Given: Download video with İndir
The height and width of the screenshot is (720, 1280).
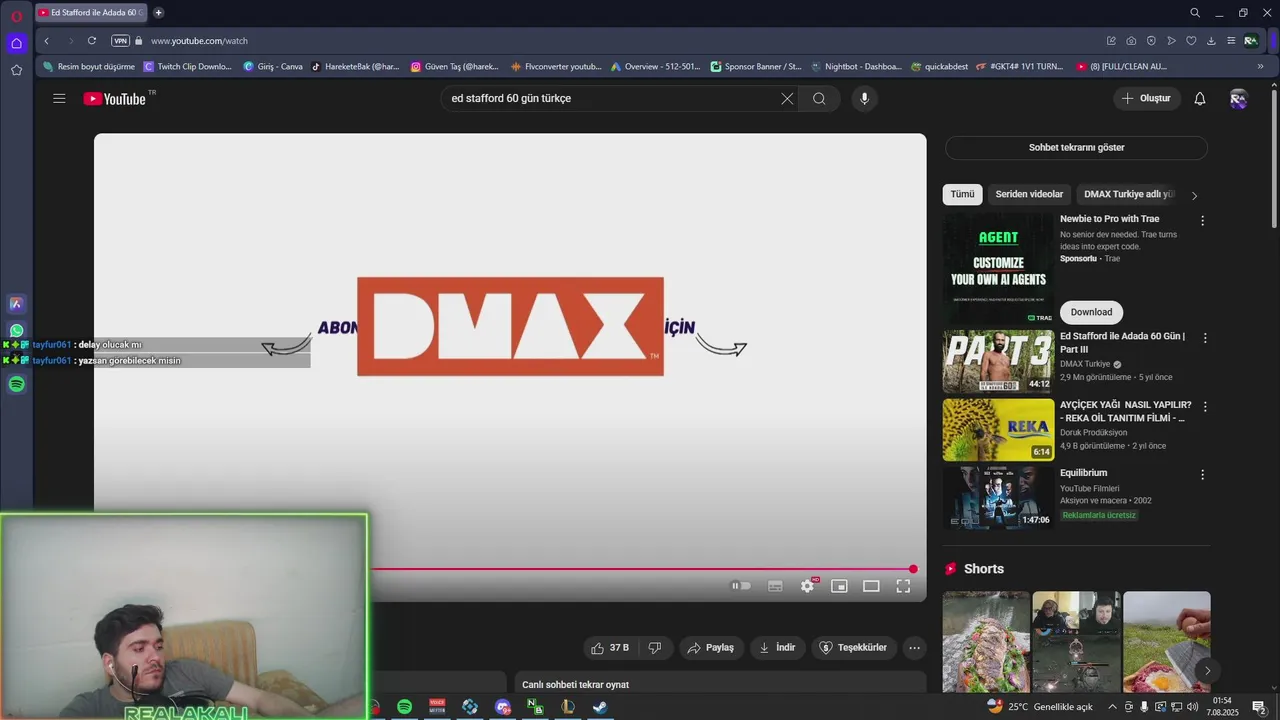Looking at the screenshot, I should [x=778, y=648].
